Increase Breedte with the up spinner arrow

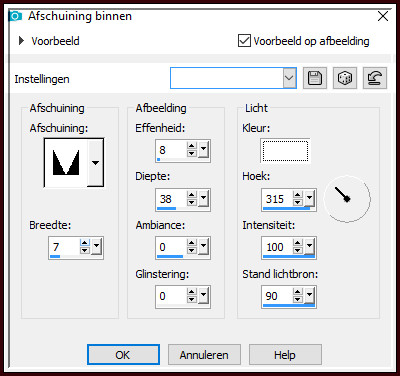point(85,243)
